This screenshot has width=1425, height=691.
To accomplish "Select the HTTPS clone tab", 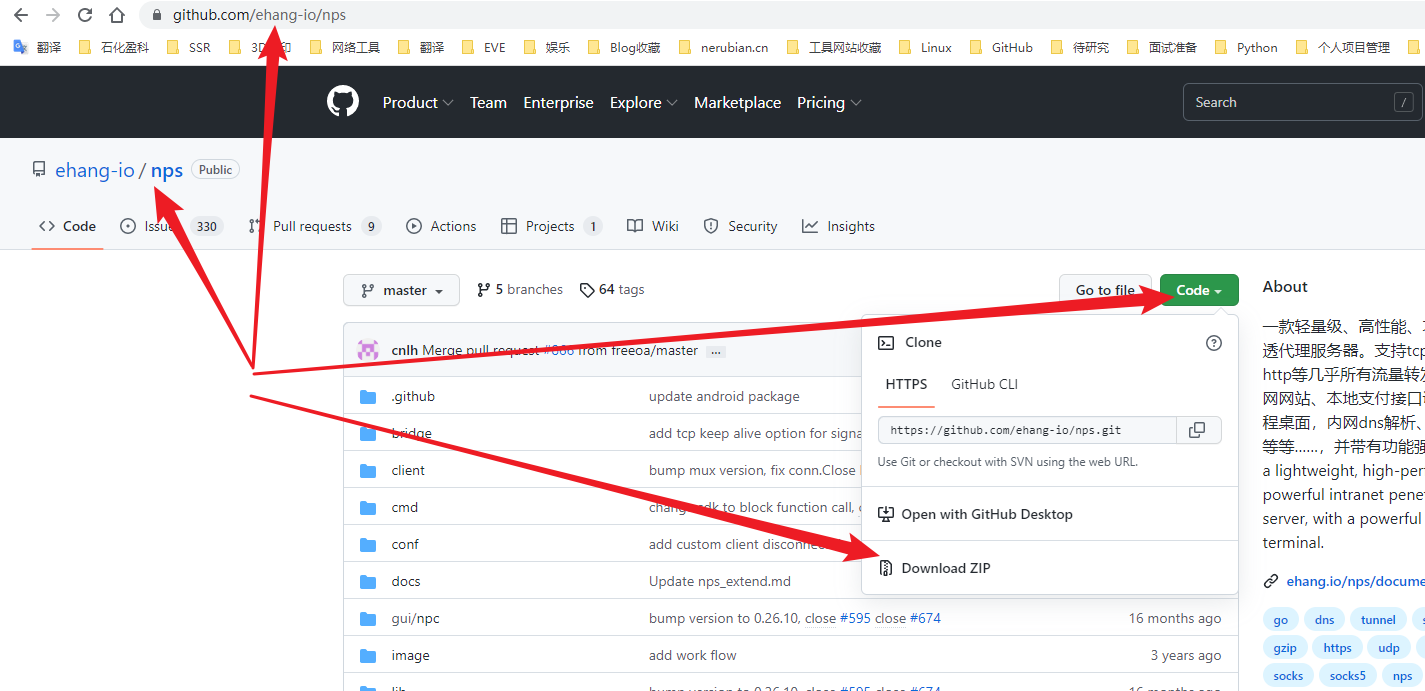I will [x=906, y=384].
